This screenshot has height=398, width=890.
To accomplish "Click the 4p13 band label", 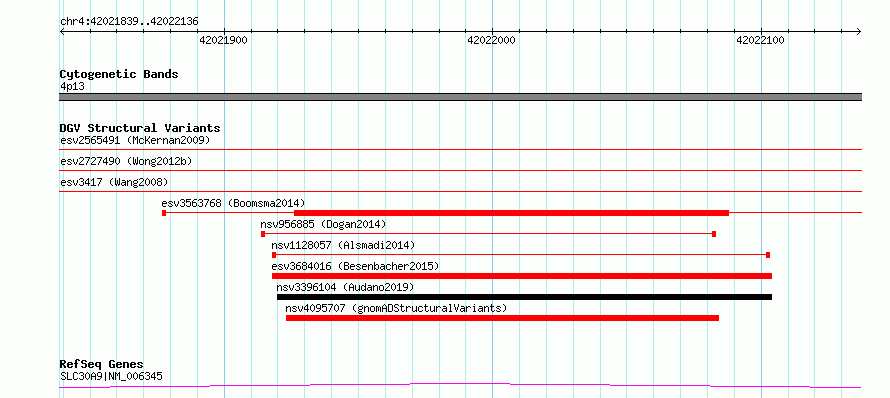I will point(72,87).
